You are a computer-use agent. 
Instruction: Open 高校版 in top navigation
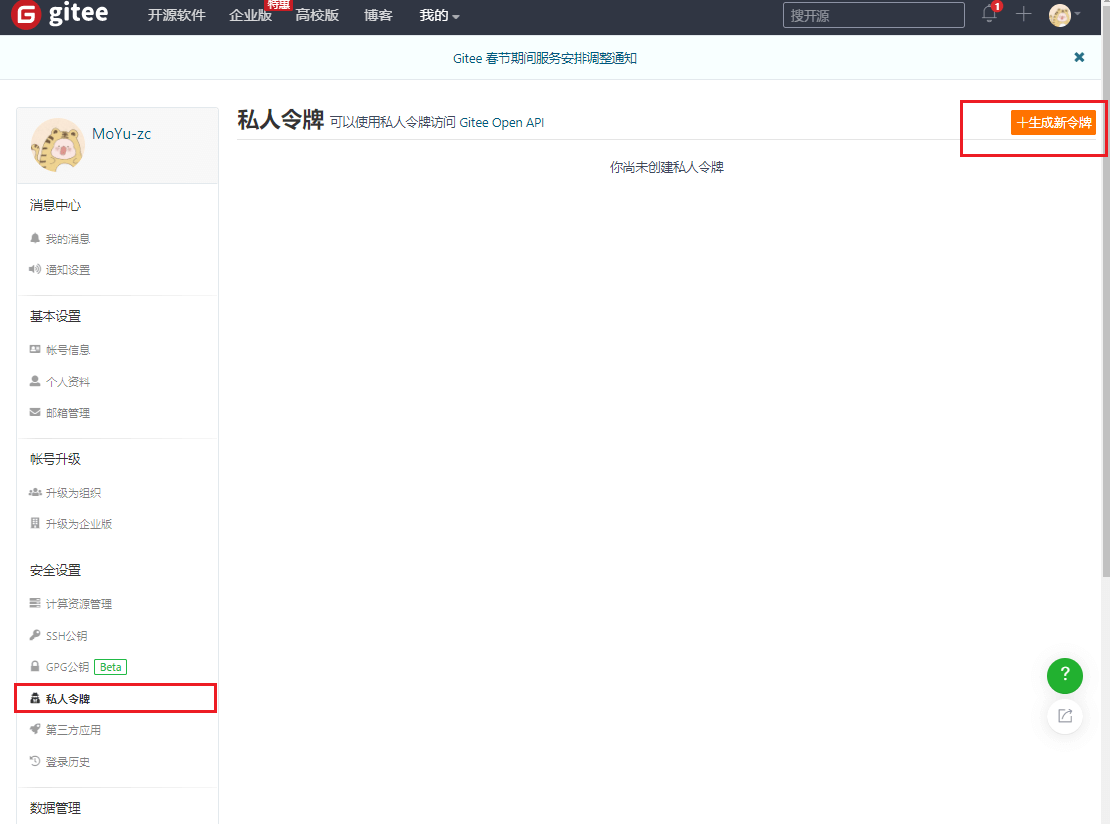(x=317, y=15)
